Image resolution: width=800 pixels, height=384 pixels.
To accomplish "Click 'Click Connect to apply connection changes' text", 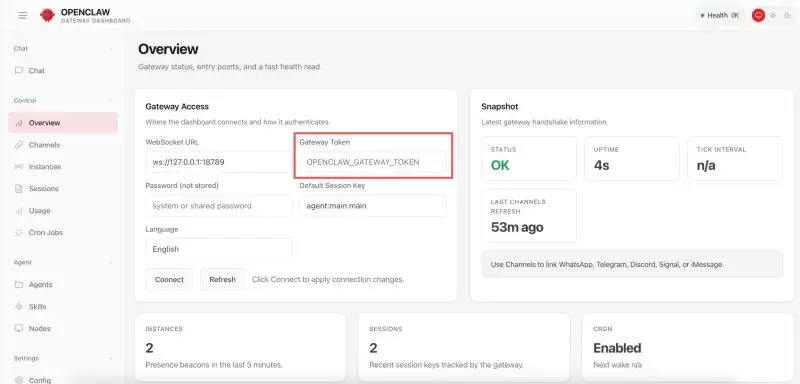I will 328,279.
